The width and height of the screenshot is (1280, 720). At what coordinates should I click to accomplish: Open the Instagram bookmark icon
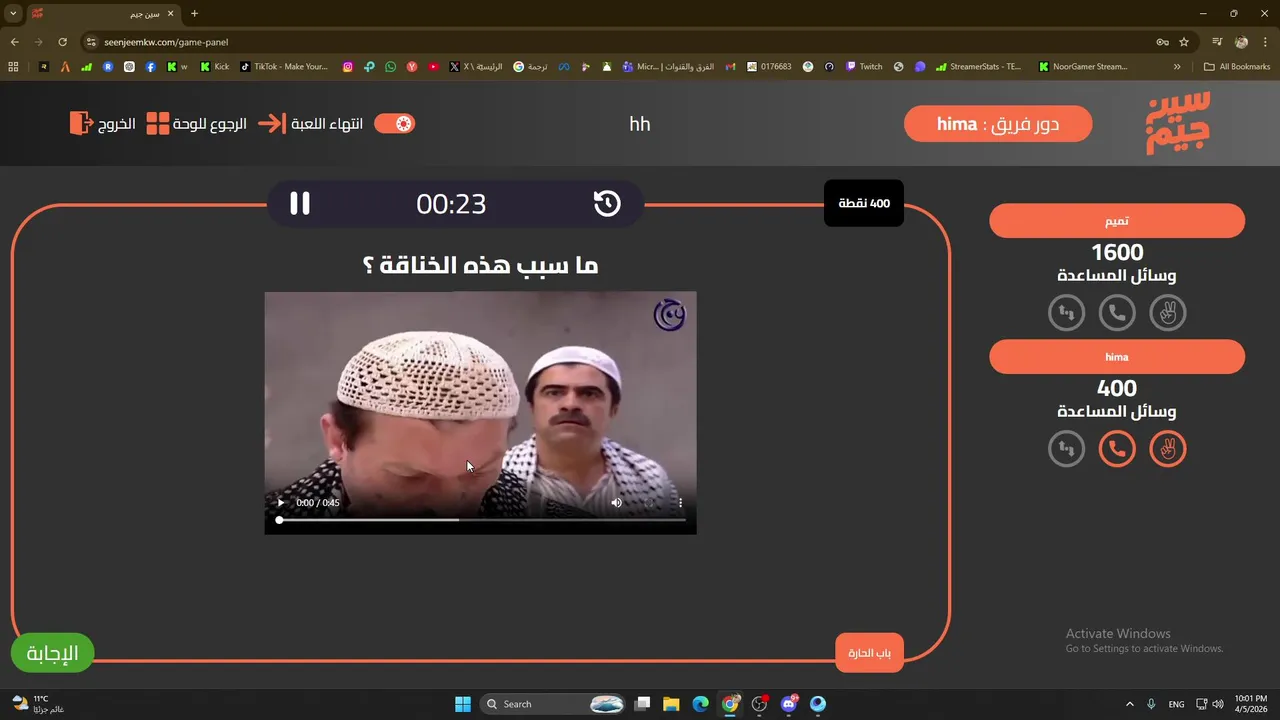coord(348,67)
